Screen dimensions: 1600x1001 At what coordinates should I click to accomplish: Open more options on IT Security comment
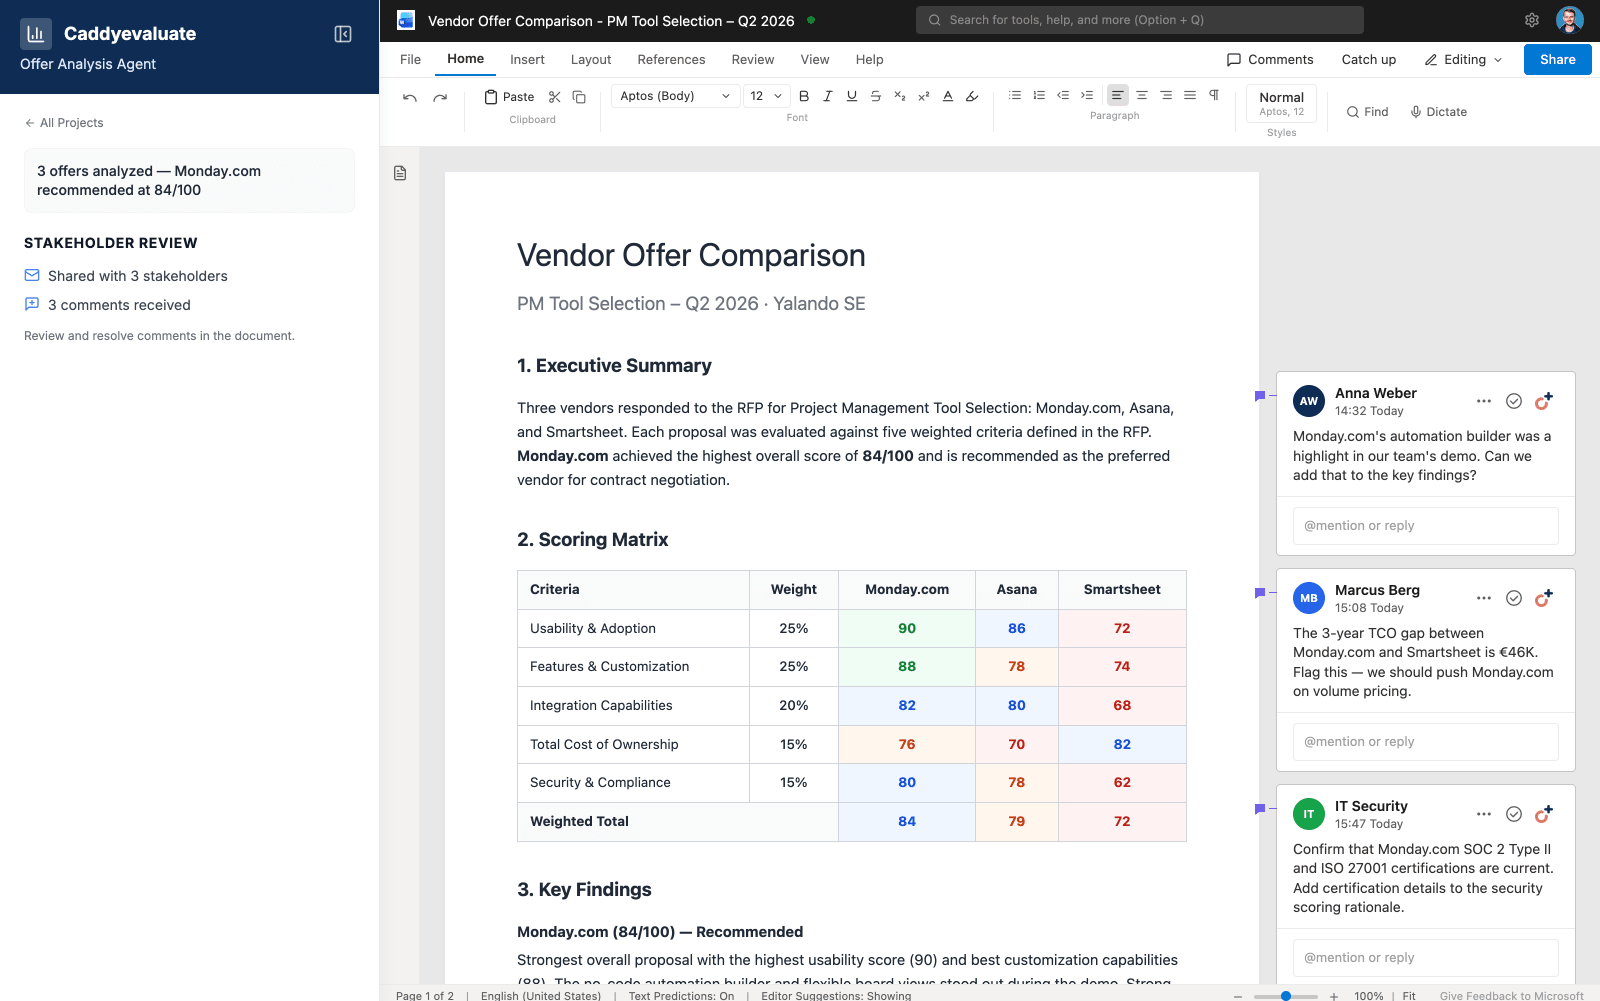(1484, 814)
